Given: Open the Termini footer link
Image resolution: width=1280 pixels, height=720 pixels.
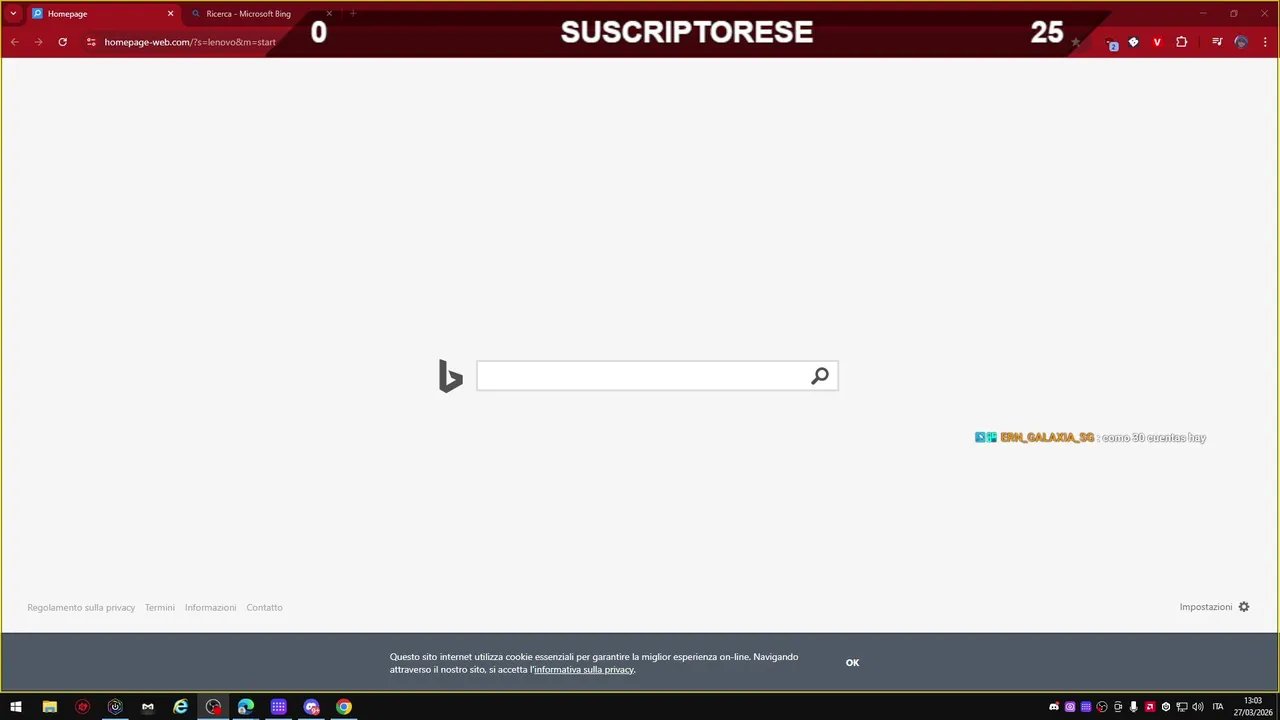Looking at the screenshot, I should pyautogui.click(x=160, y=607).
